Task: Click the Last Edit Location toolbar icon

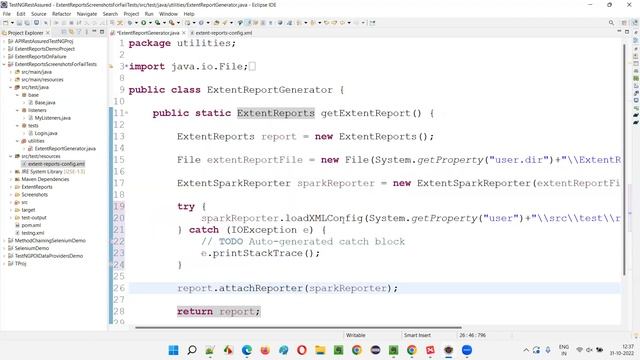Action: [327, 23]
